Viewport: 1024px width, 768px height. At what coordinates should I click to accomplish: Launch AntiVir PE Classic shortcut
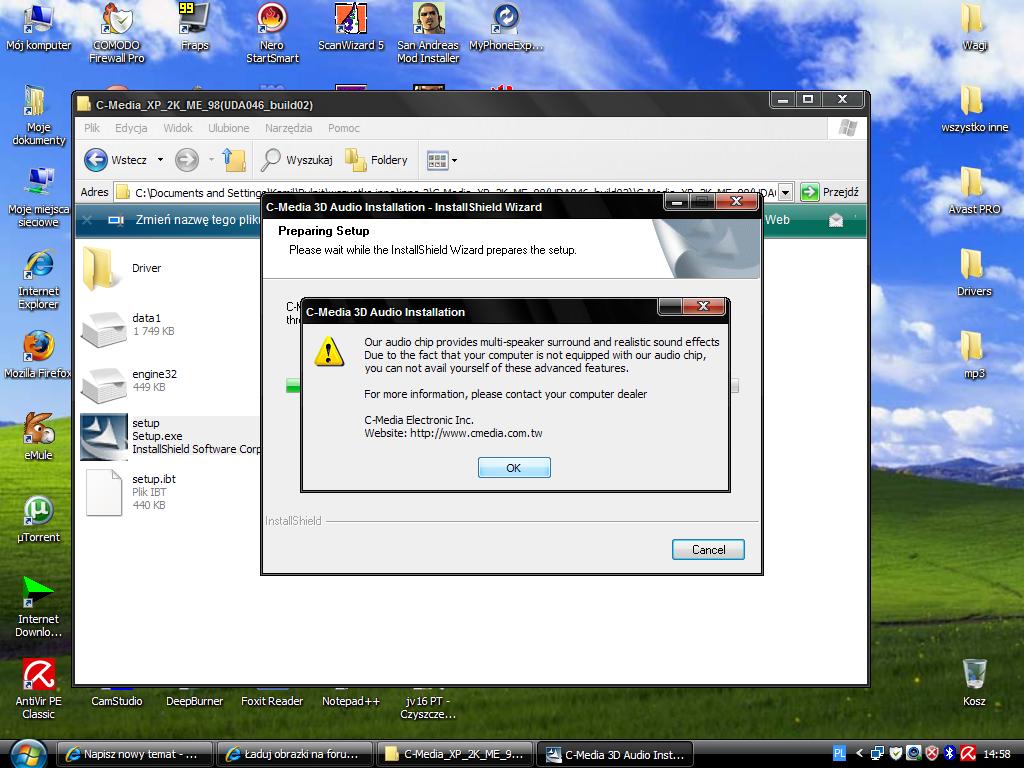39,690
